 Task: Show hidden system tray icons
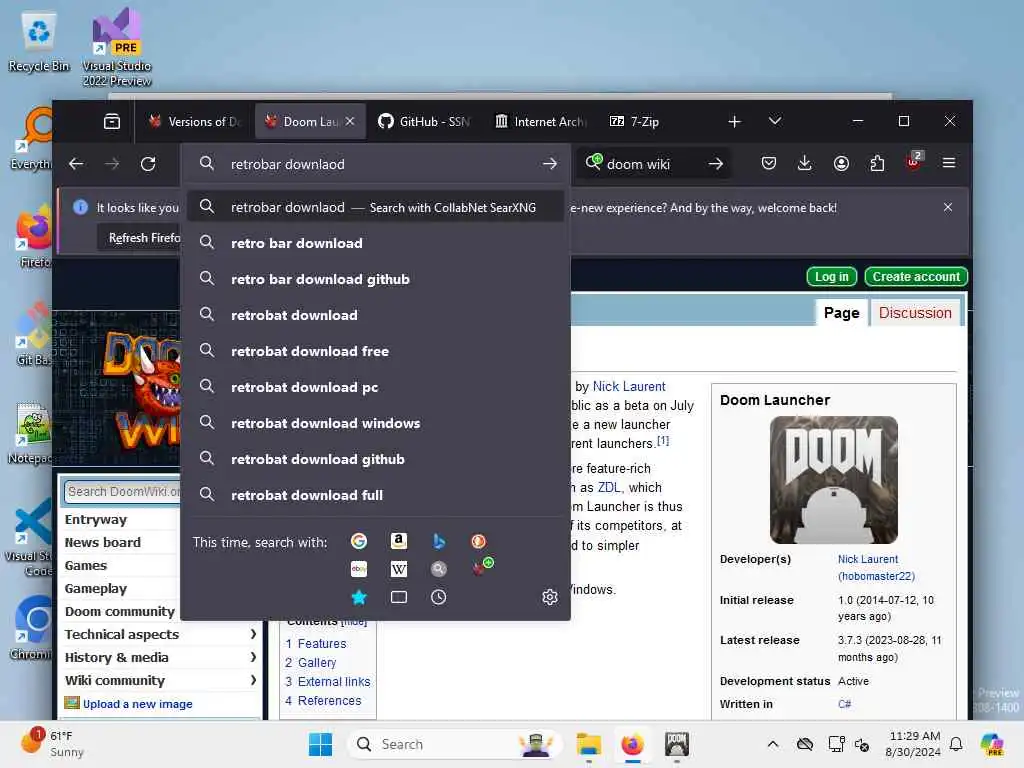pyautogui.click(x=773, y=744)
